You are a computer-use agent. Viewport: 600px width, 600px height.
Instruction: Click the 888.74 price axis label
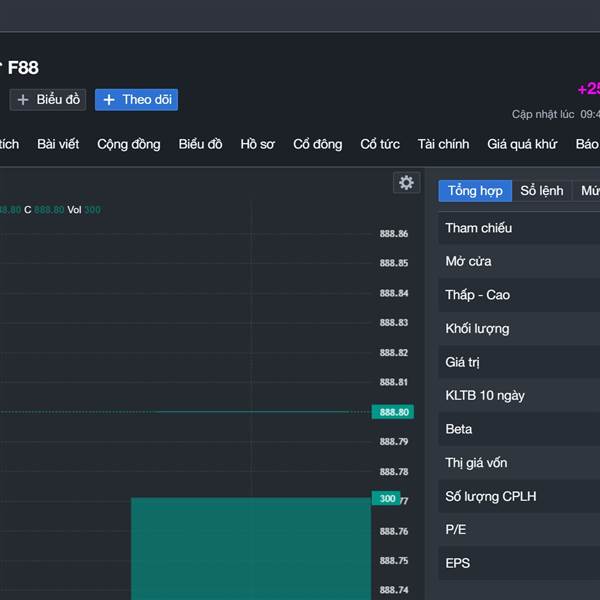point(394,590)
